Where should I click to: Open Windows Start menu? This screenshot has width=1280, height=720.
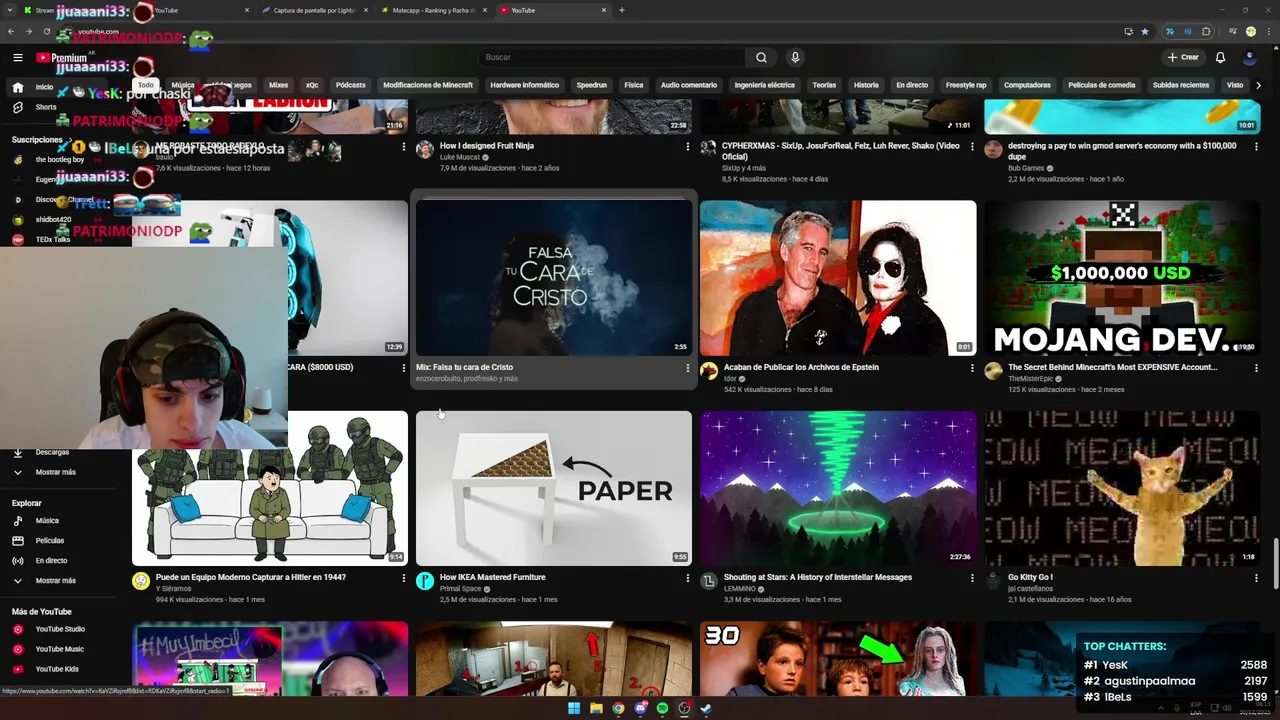[x=574, y=709]
